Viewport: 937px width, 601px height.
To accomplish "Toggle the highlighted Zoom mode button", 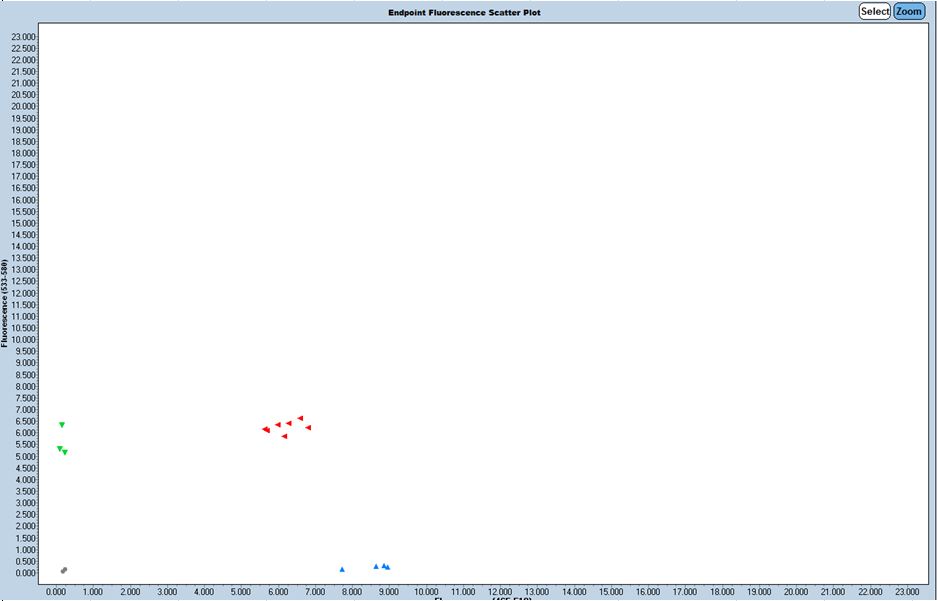I will click(x=909, y=11).
